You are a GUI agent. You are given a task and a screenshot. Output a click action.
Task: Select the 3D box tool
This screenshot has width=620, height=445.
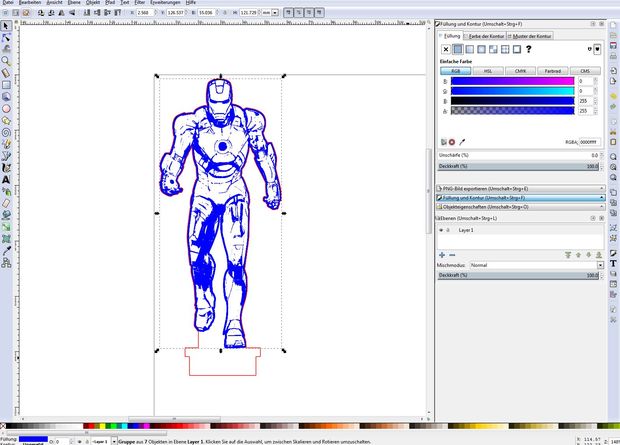coord(6,97)
